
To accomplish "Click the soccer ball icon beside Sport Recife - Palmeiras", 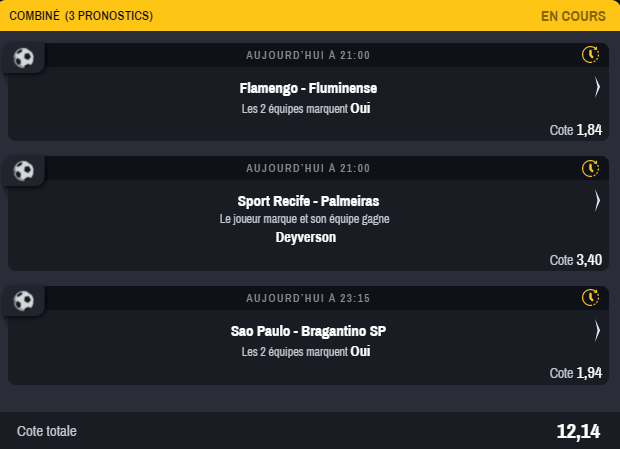I will [23, 171].
